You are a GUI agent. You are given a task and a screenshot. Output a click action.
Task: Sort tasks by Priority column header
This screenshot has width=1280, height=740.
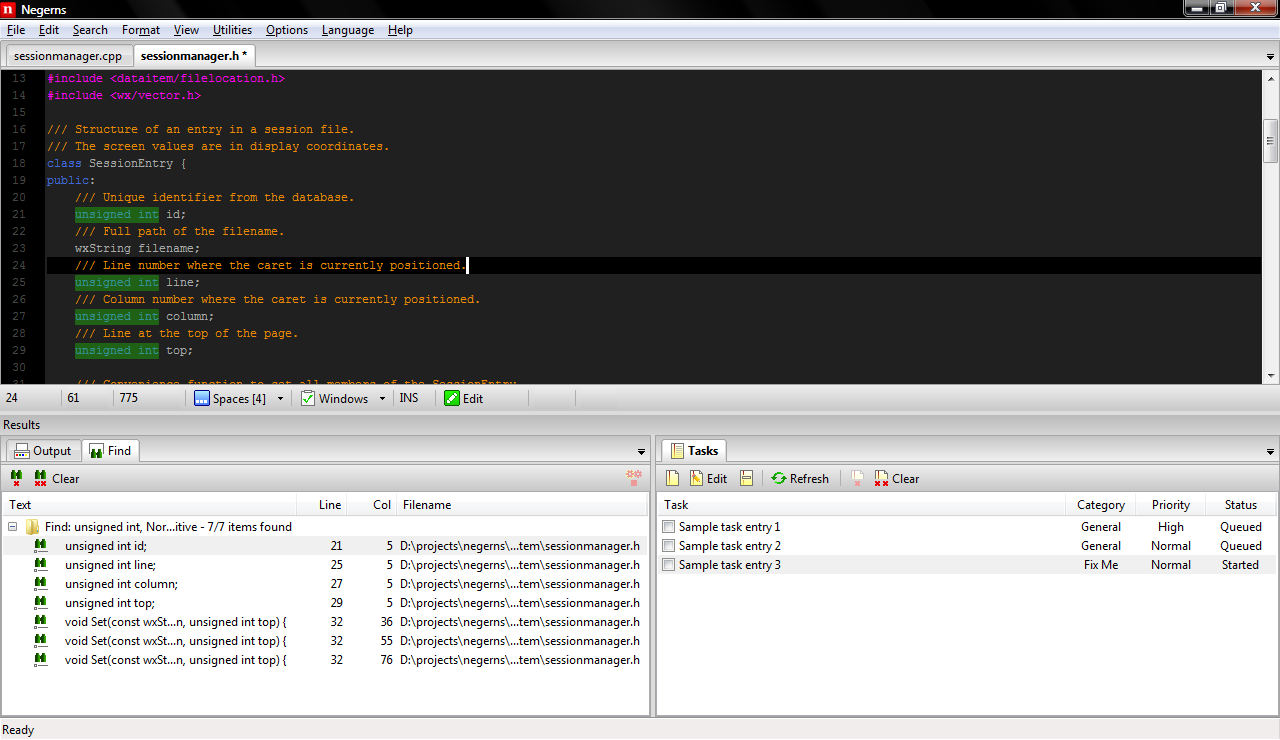coord(1170,505)
